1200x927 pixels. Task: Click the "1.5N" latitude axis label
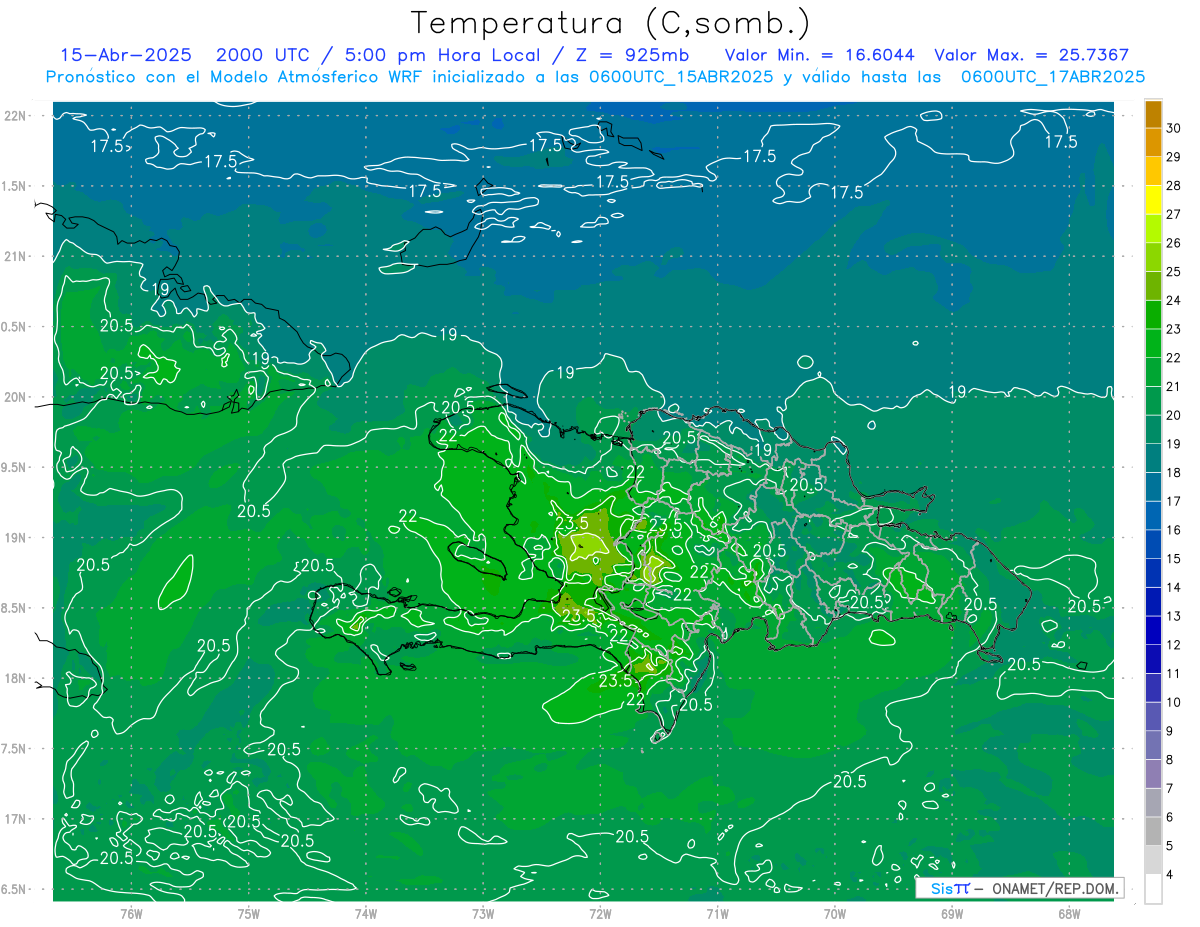coord(14,186)
